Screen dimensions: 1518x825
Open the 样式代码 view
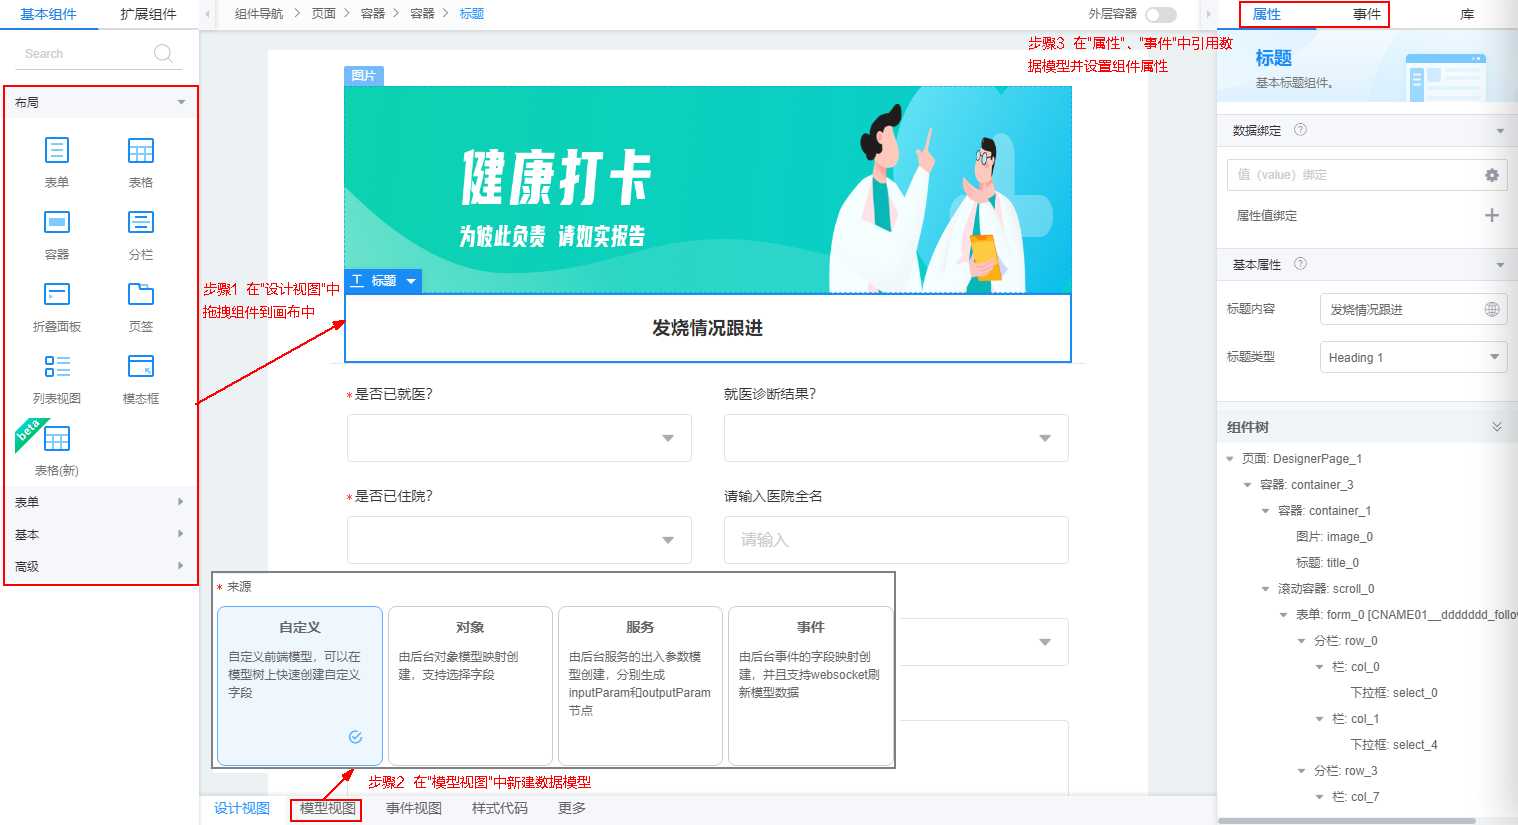click(x=500, y=808)
